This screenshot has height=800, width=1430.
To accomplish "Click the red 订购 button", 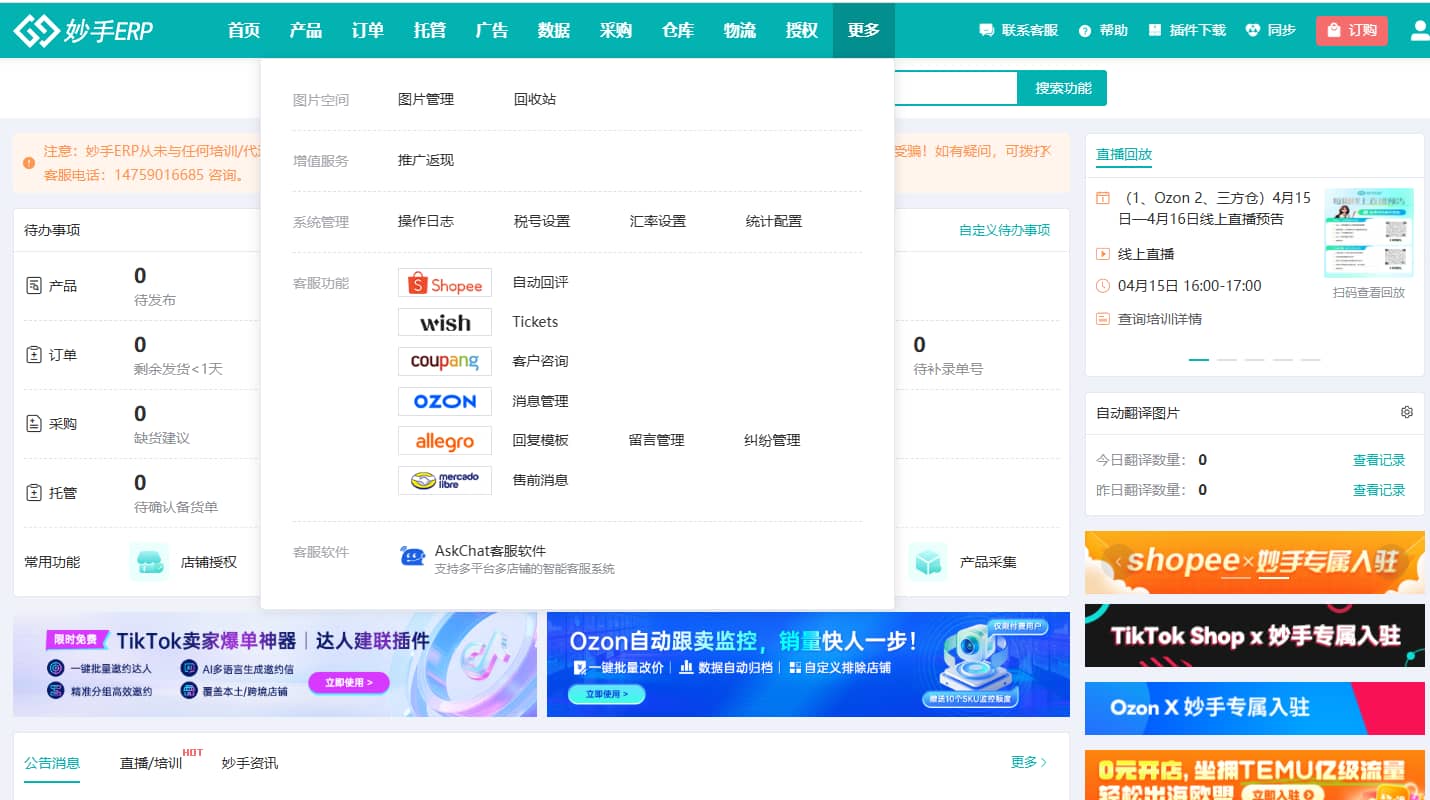I will click(1352, 31).
